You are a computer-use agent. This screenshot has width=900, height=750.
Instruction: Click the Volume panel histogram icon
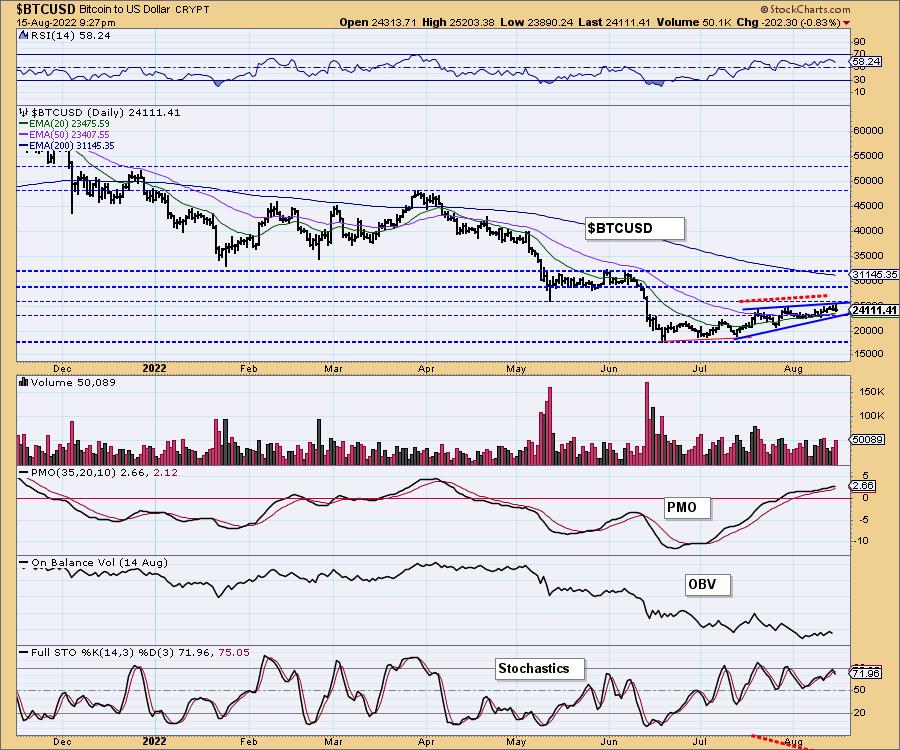coord(24,382)
